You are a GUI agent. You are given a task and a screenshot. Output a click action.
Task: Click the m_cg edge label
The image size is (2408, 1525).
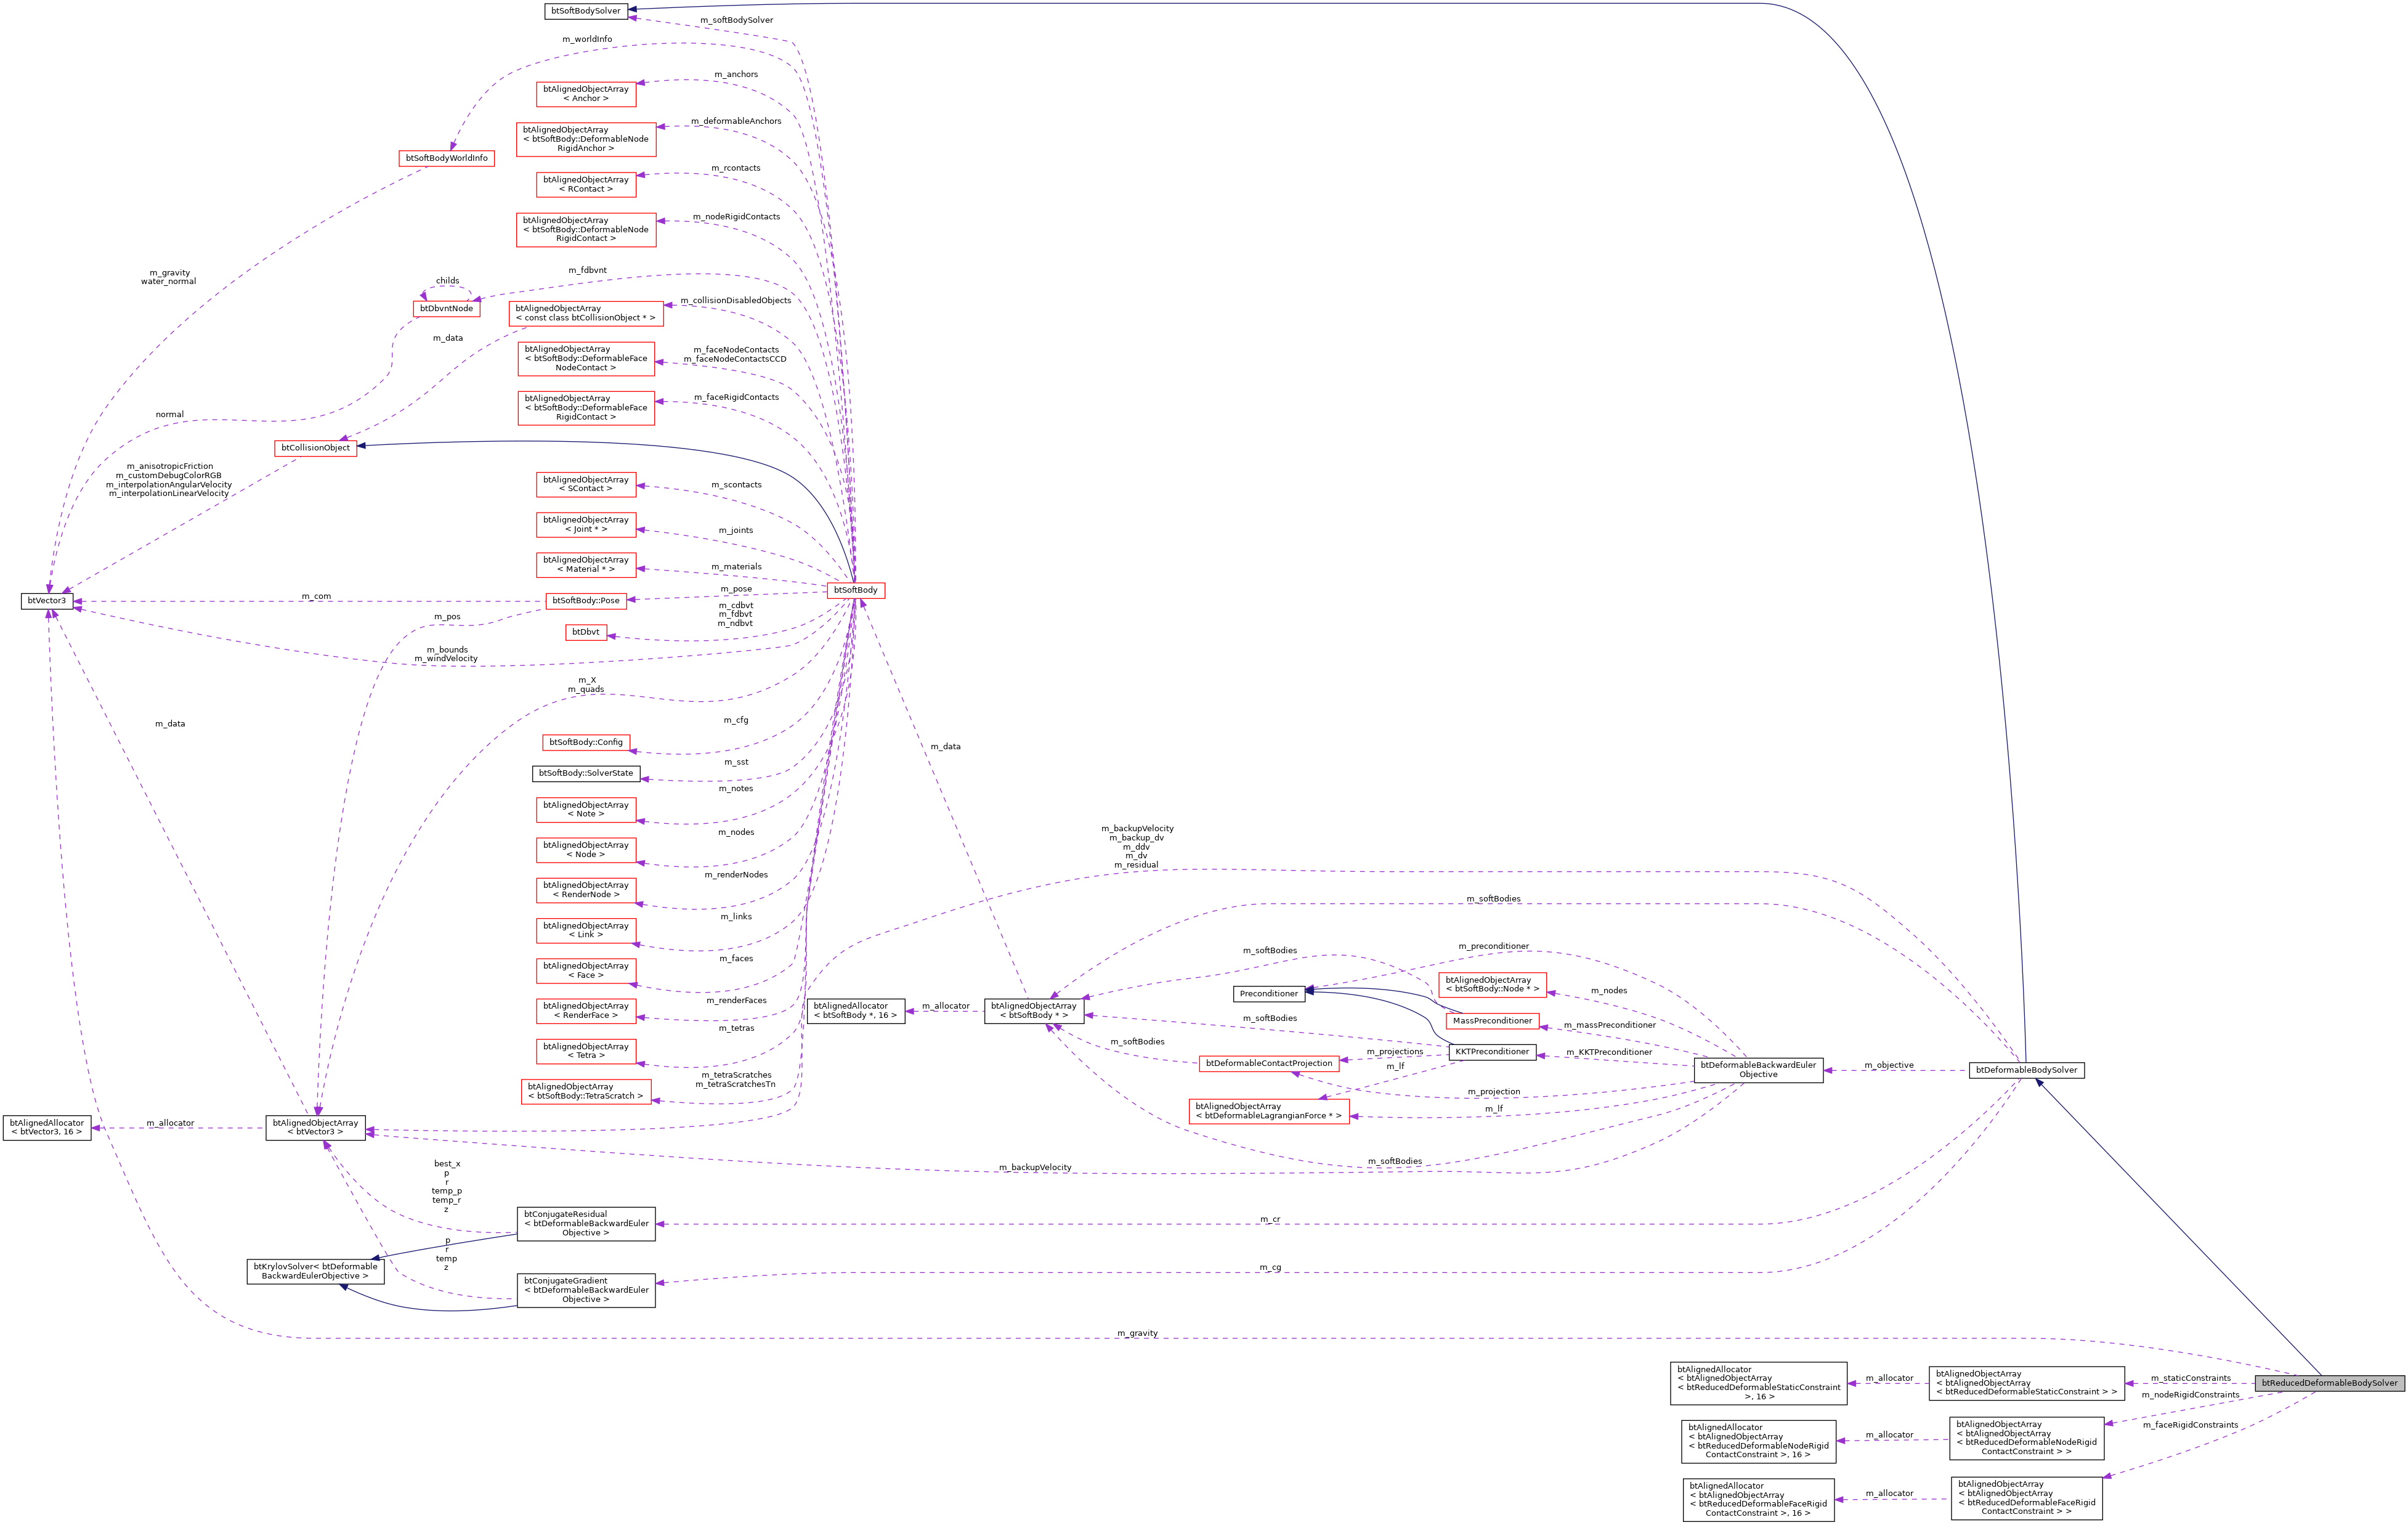coord(1270,1267)
